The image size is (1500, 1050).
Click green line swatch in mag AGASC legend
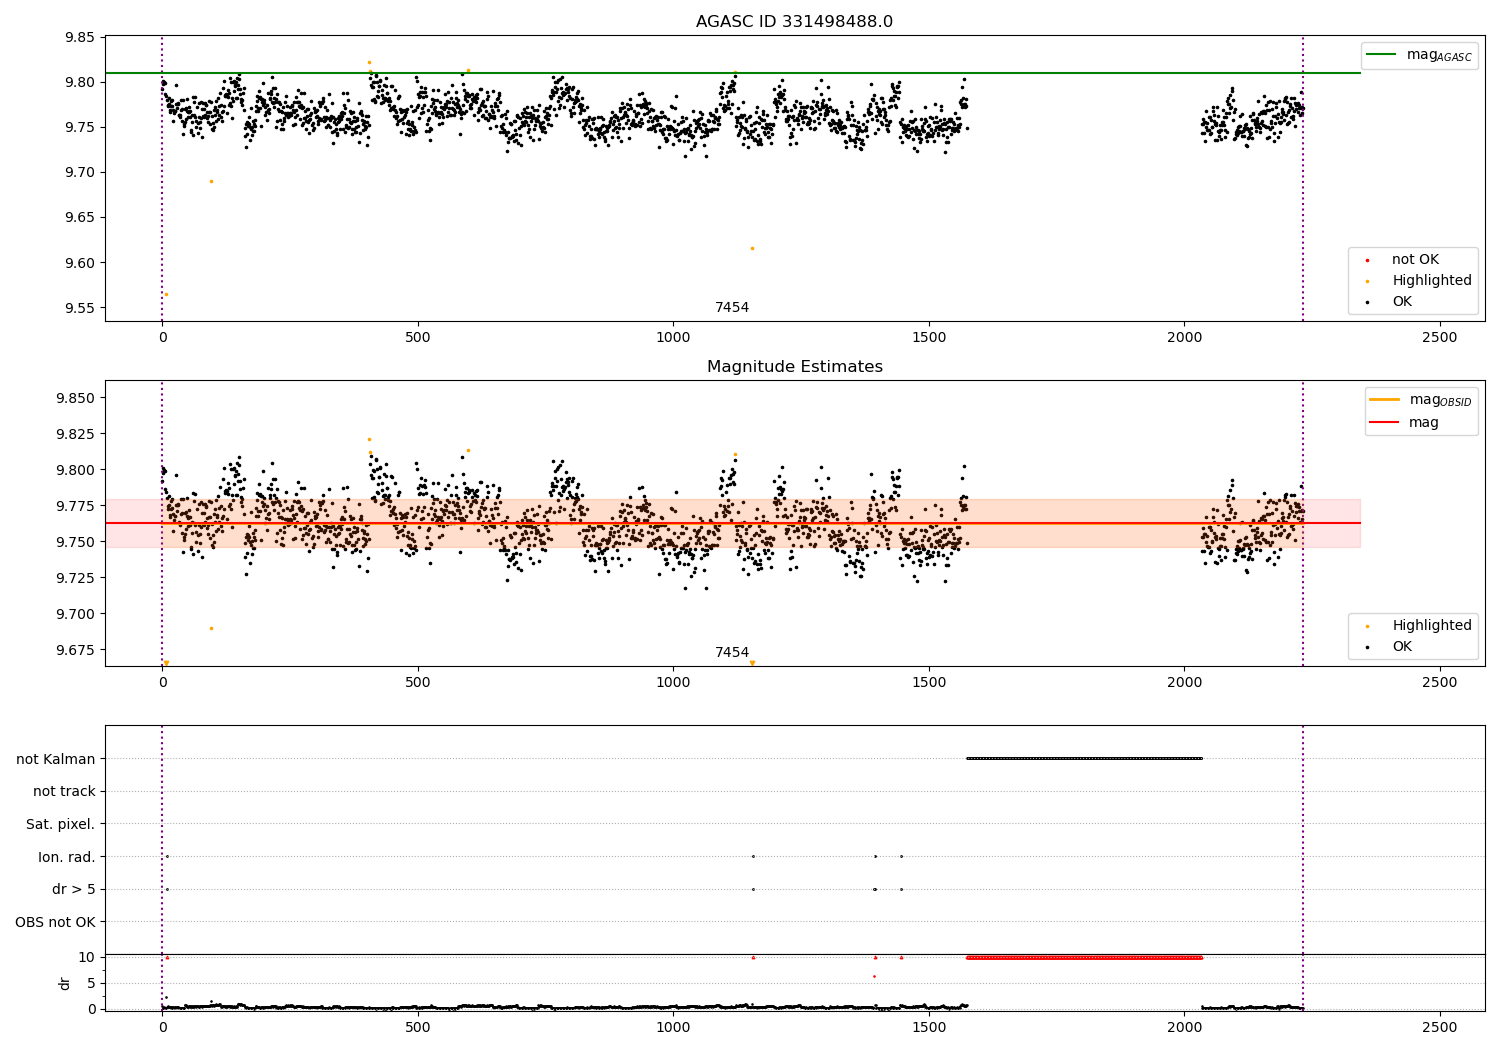tap(1382, 55)
